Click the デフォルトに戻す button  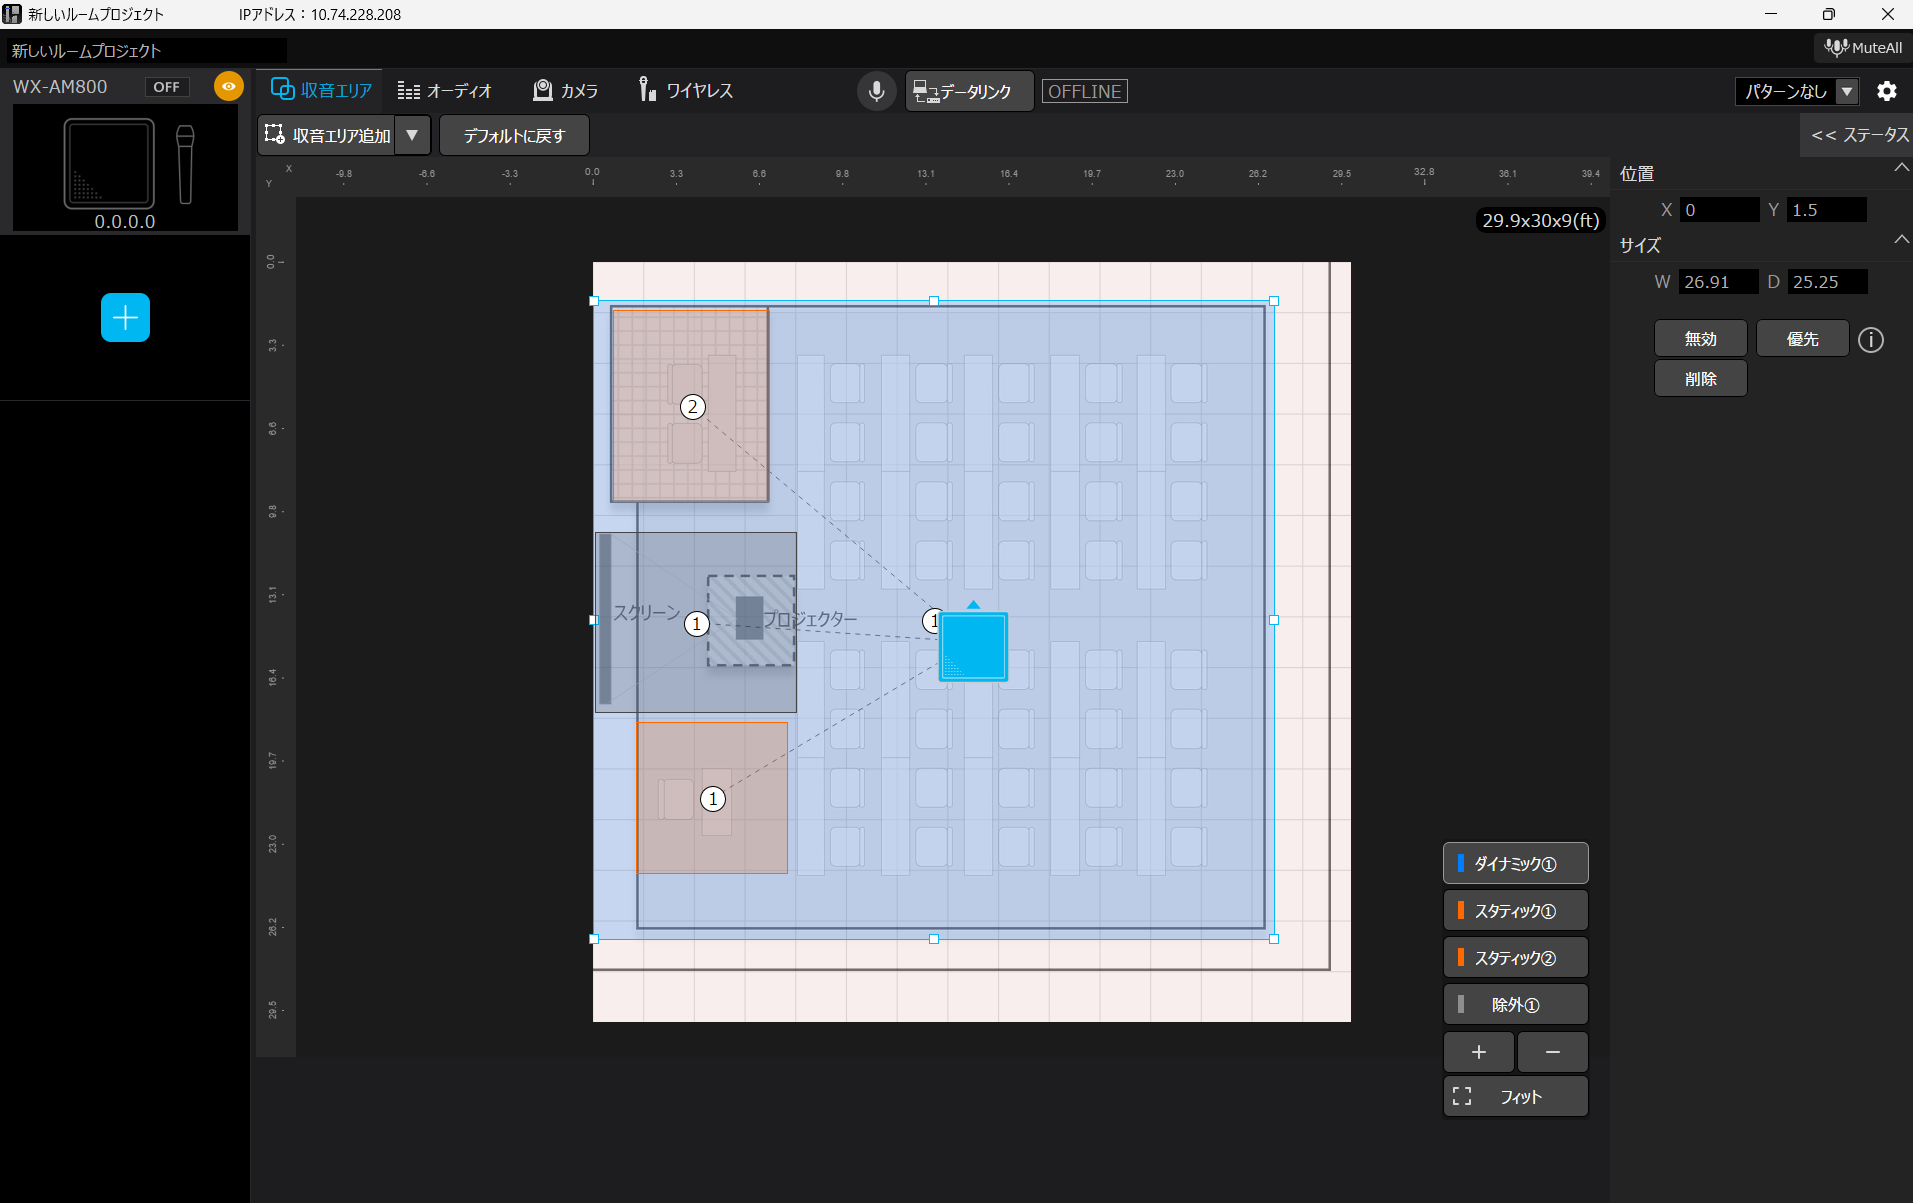coord(514,135)
